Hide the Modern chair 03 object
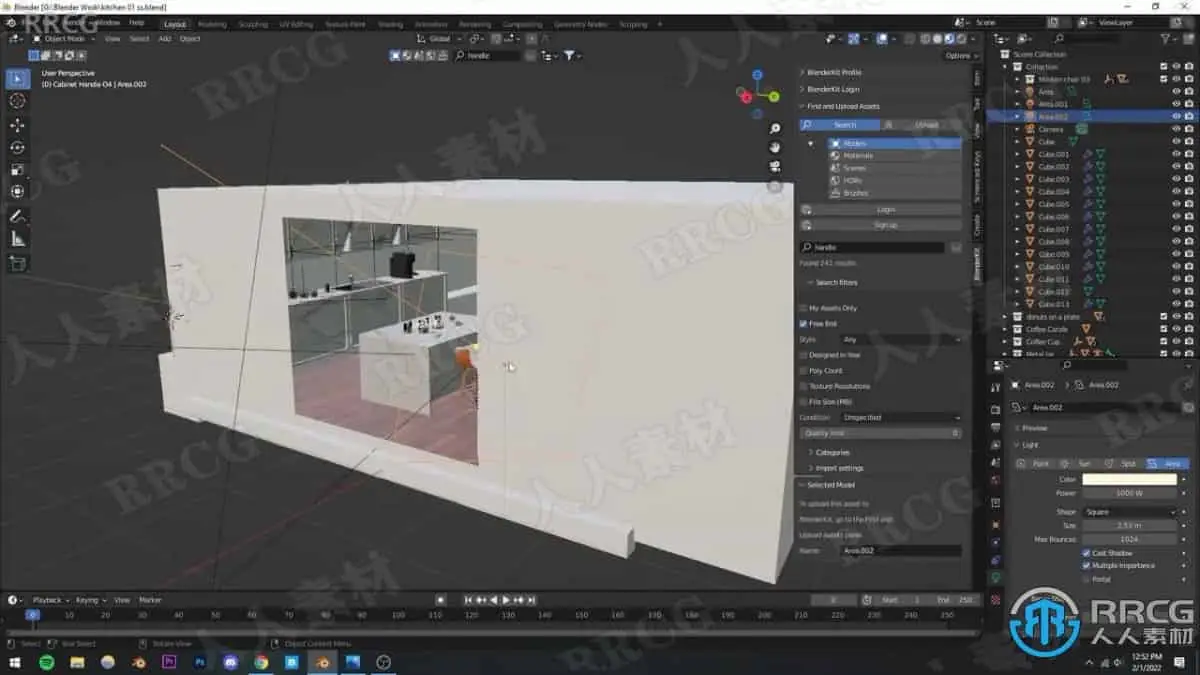 [1176, 78]
